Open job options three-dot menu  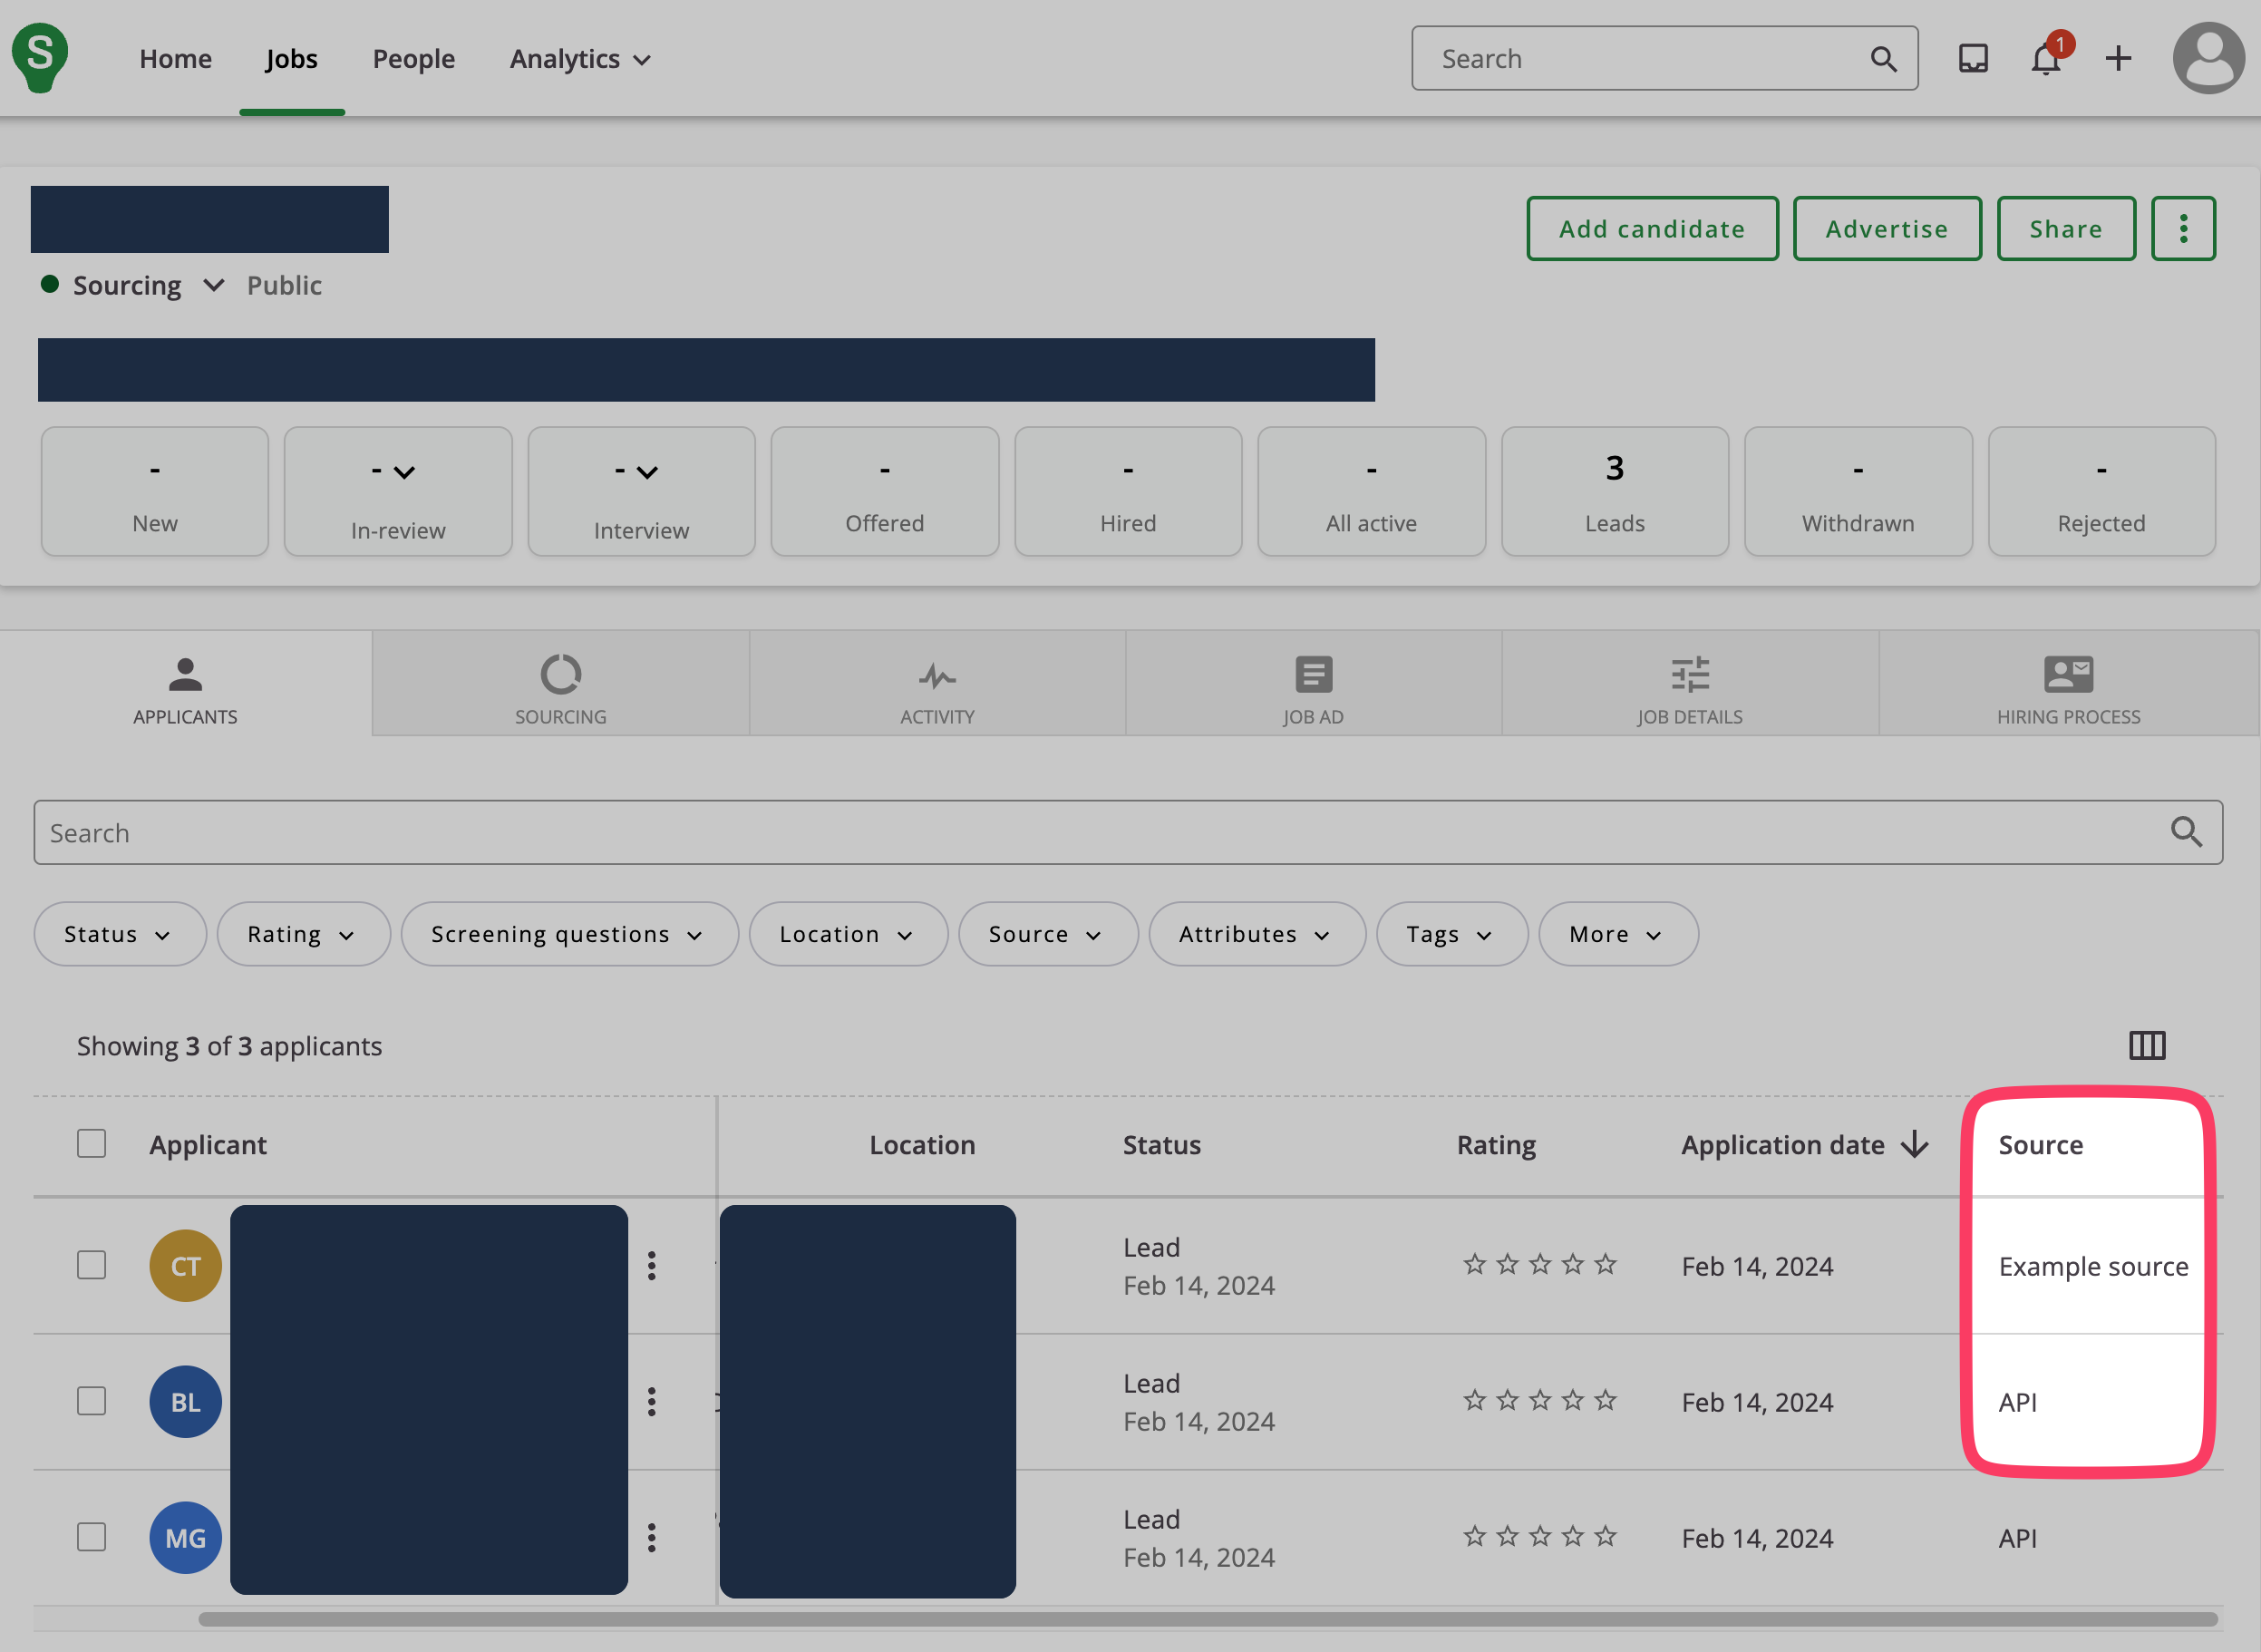pos(2183,229)
